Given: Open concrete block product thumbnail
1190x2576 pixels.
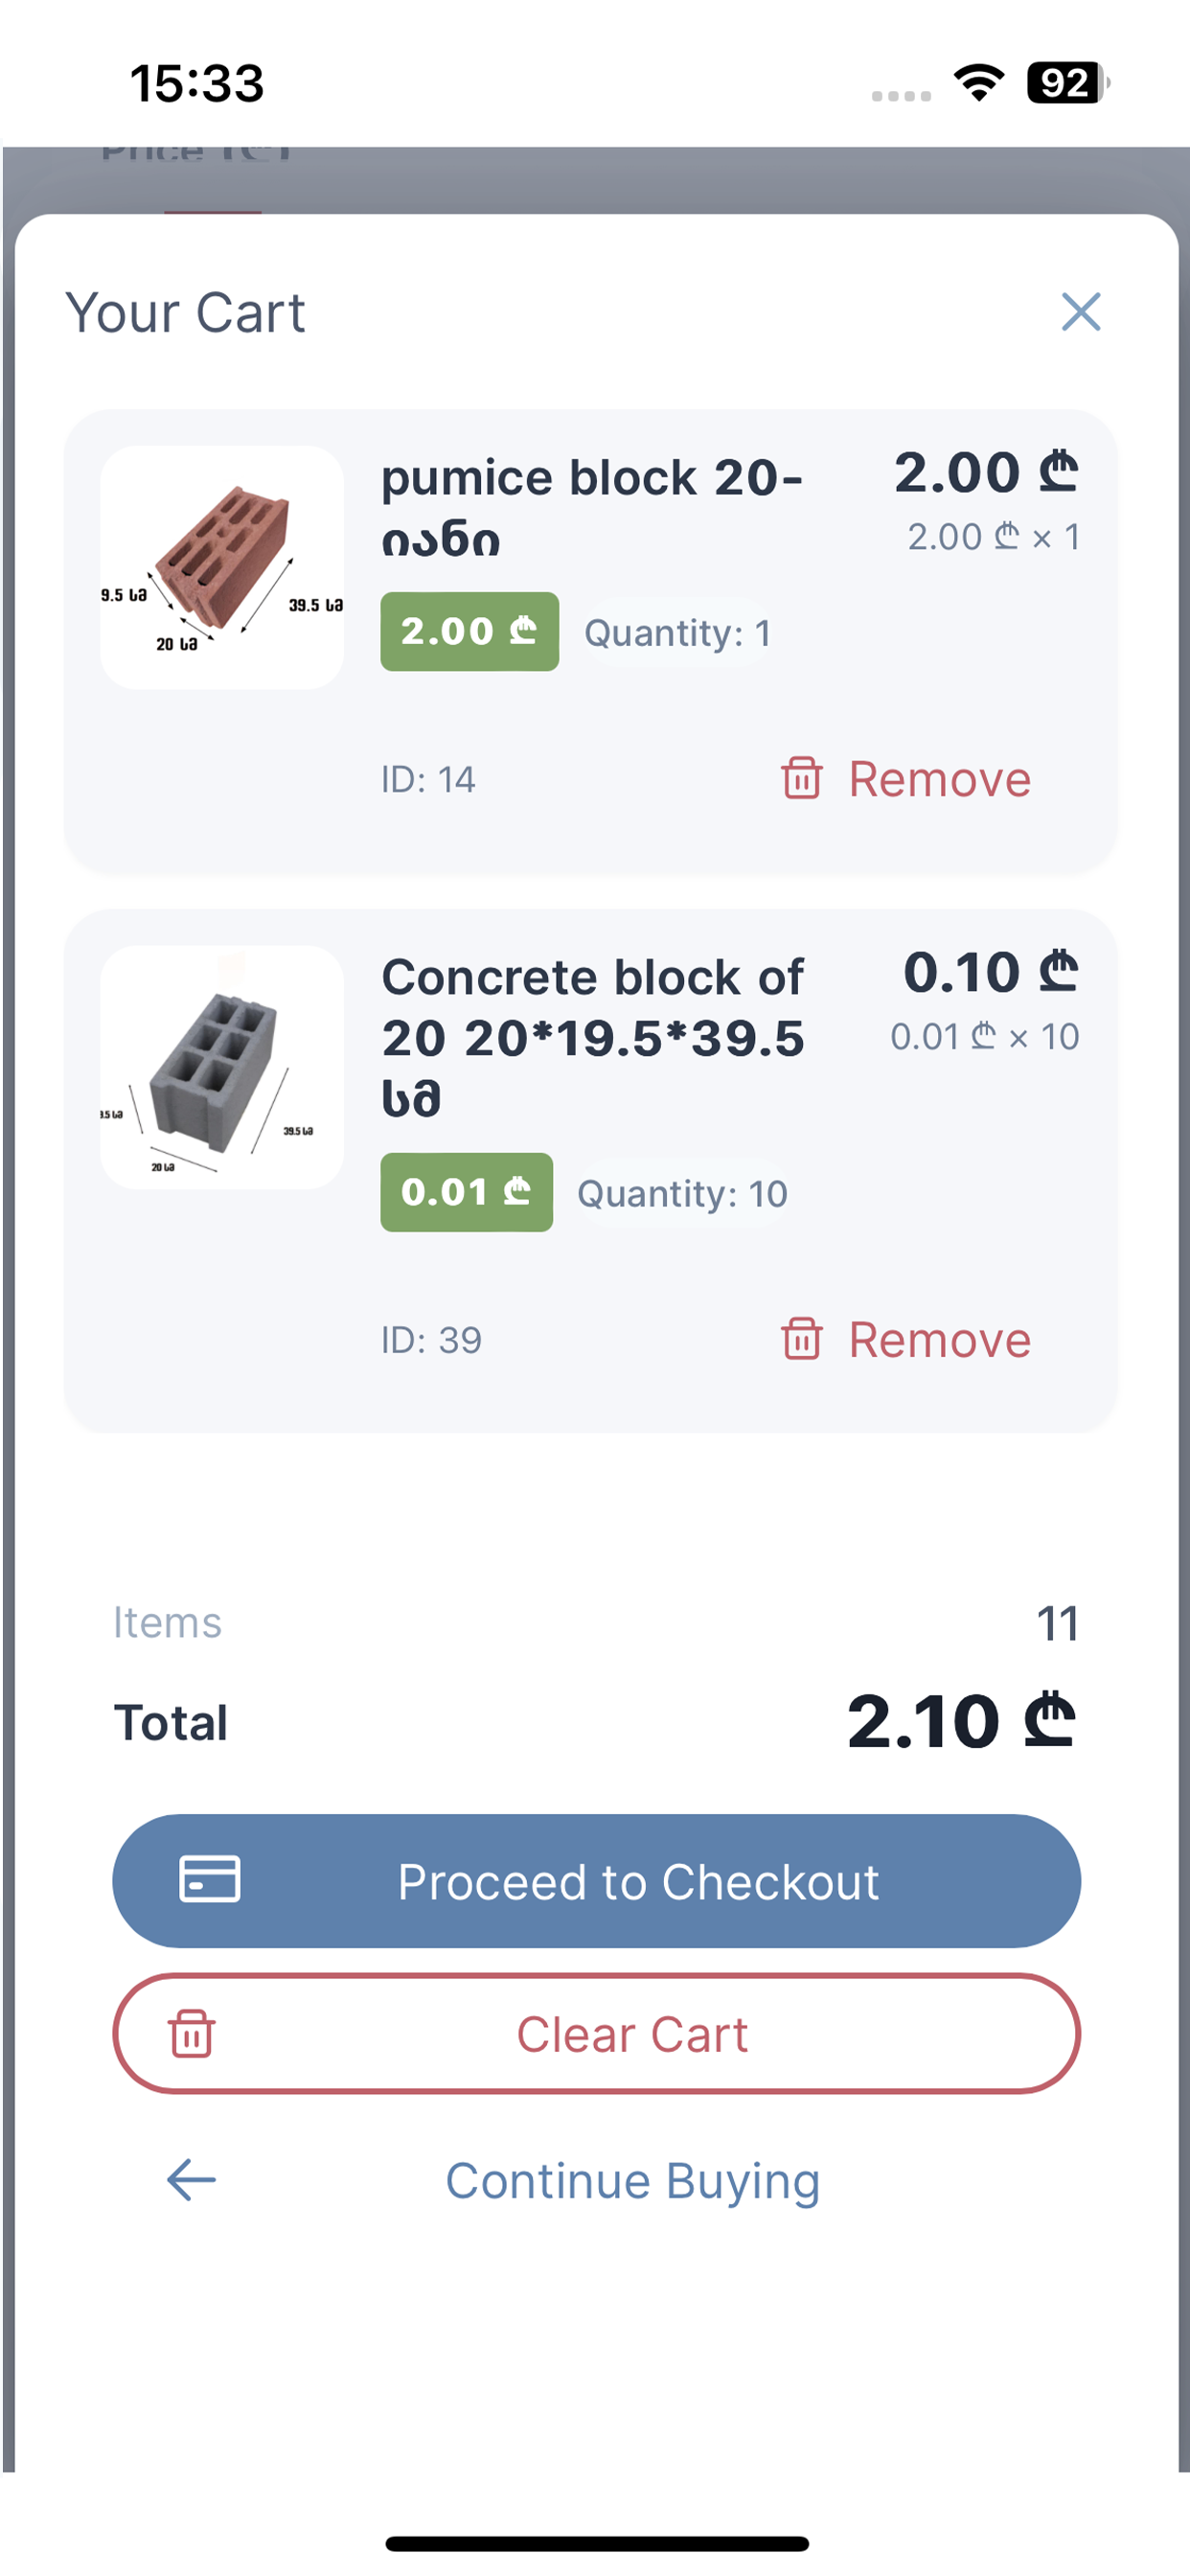Looking at the screenshot, I should 222,1067.
